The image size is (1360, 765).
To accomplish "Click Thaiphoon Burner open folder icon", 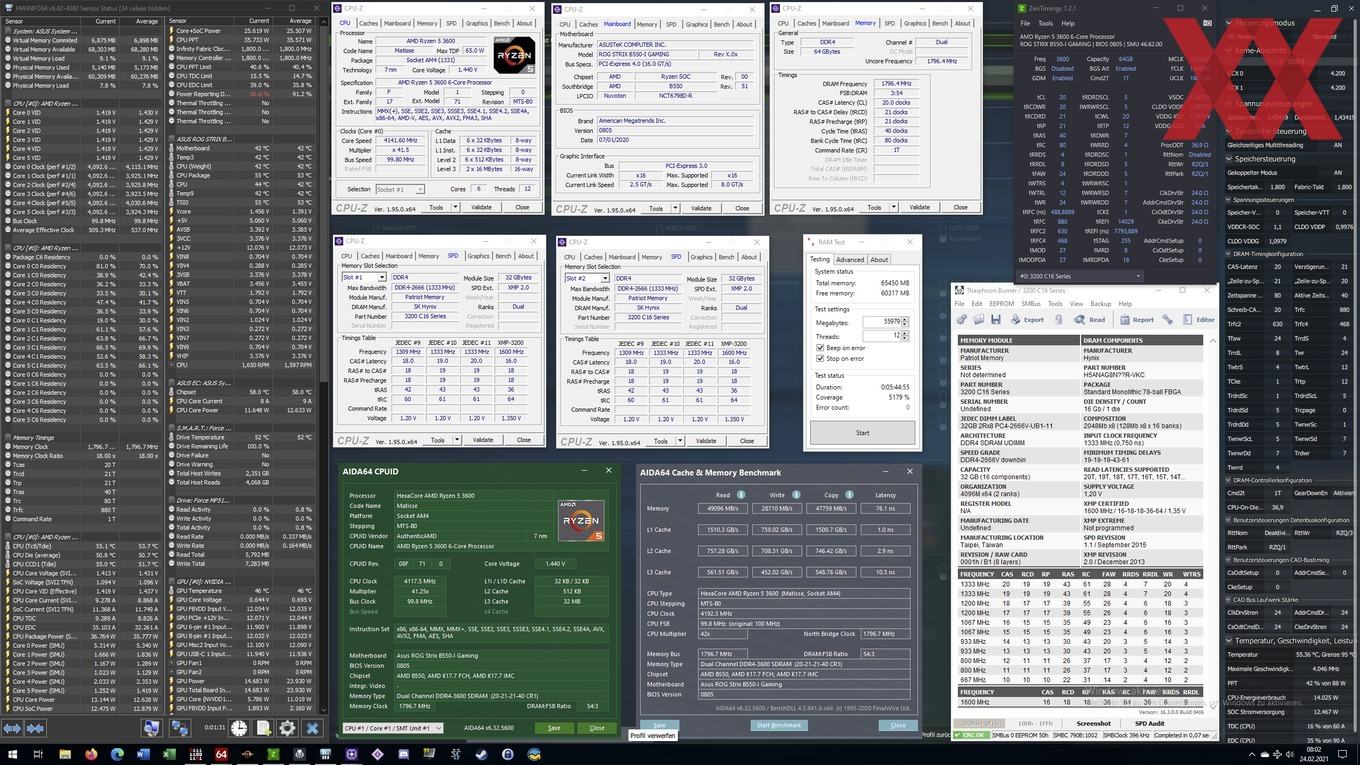I will (x=978, y=320).
